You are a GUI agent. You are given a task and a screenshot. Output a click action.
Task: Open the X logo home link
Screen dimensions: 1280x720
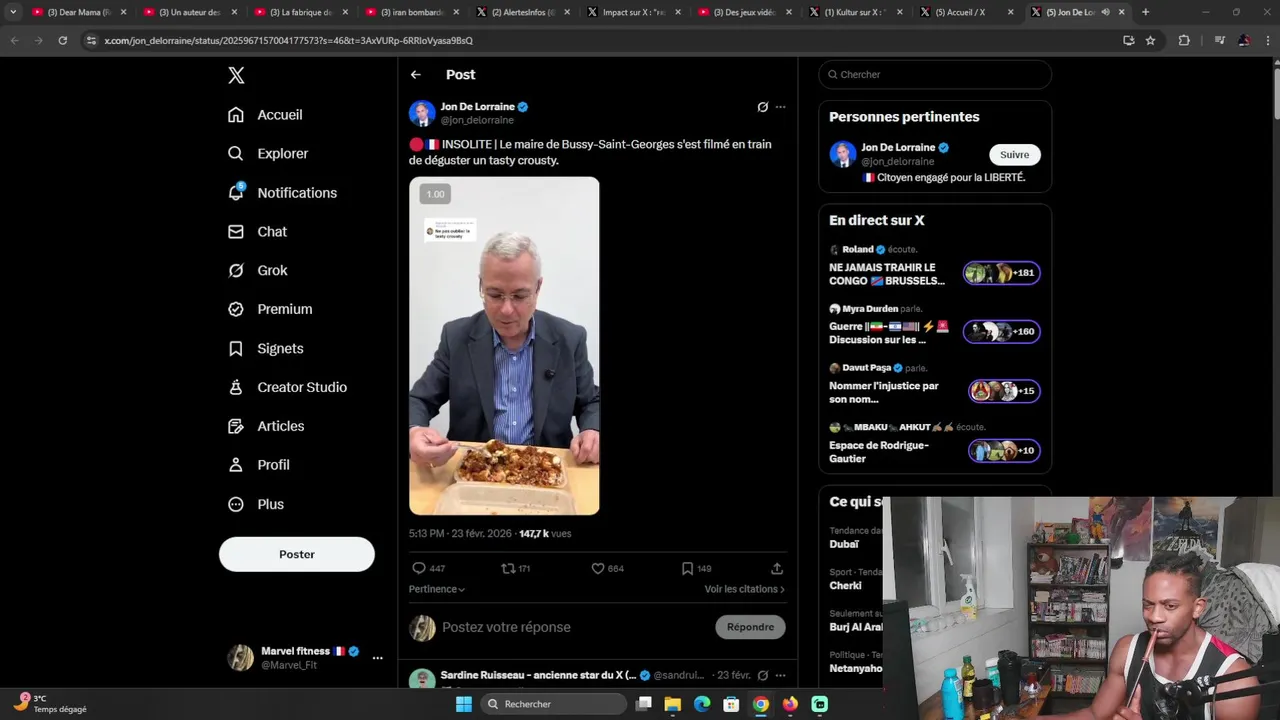tap(236, 75)
